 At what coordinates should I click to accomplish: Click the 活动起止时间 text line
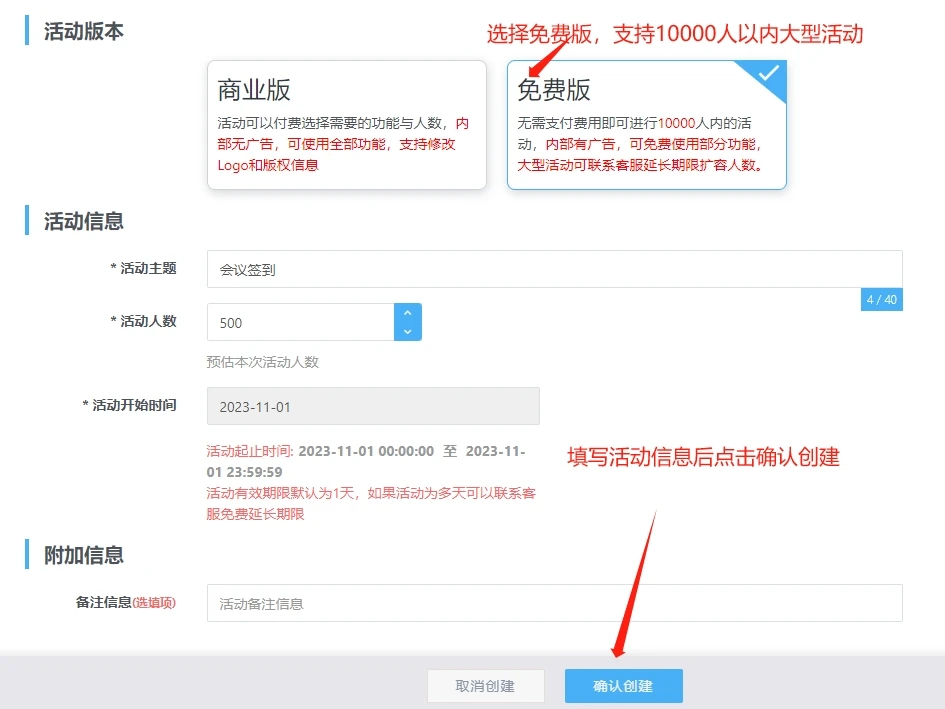click(366, 461)
